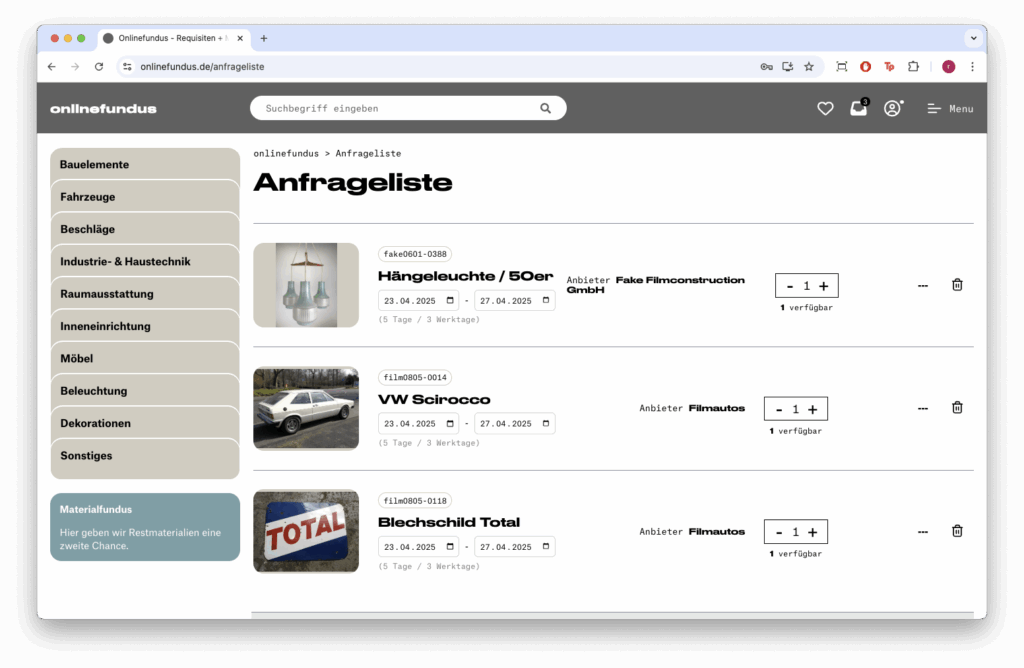
Task: Delete Blechschild Total with trash icon
Action: pyautogui.click(x=957, y=531)
